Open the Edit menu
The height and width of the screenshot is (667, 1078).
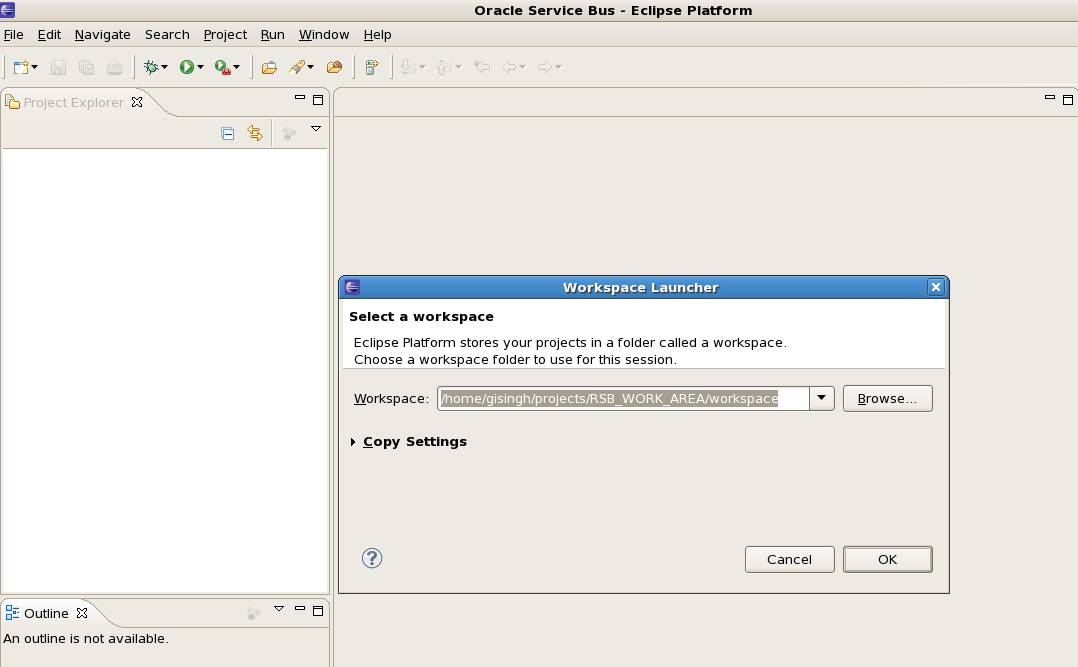click(49, 34)
